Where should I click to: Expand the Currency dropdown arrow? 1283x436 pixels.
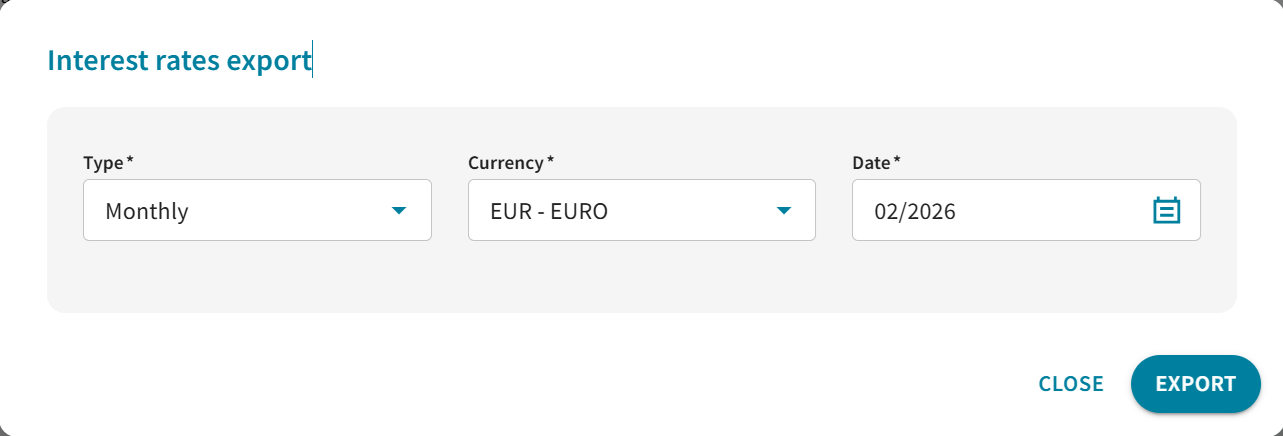784,211
